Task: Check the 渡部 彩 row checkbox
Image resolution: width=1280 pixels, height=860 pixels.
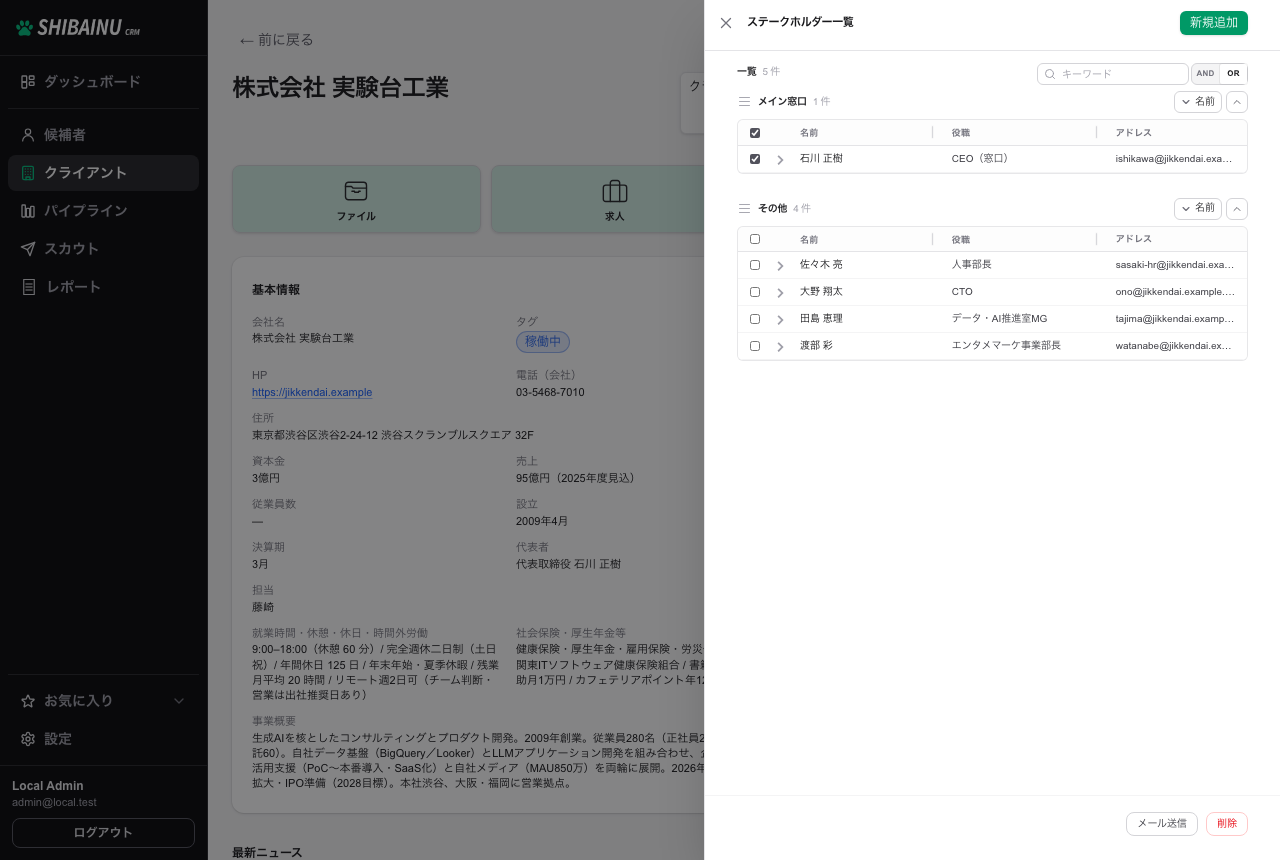Action: click(755, 346)
